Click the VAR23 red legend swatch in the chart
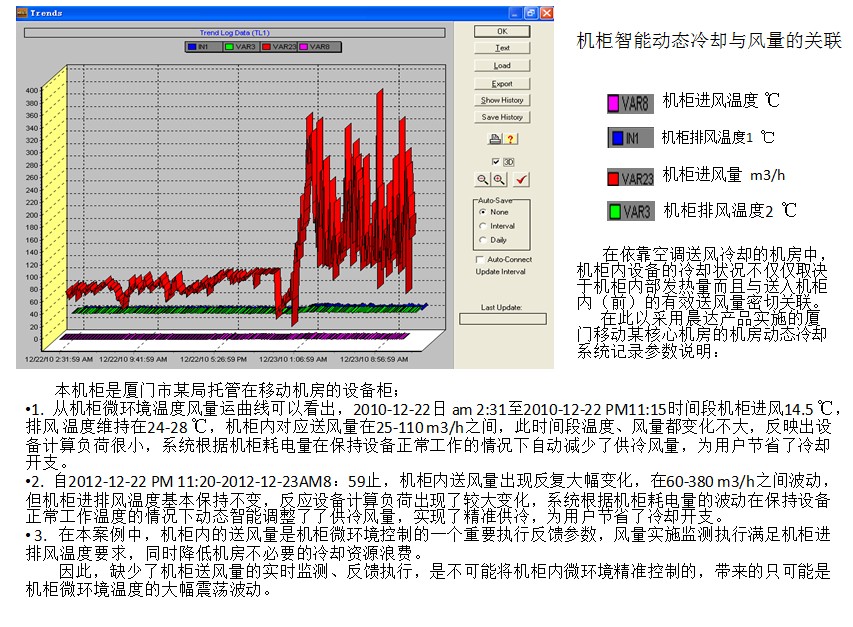This screenshot has width=853, height=627. [x=267, y=47]
